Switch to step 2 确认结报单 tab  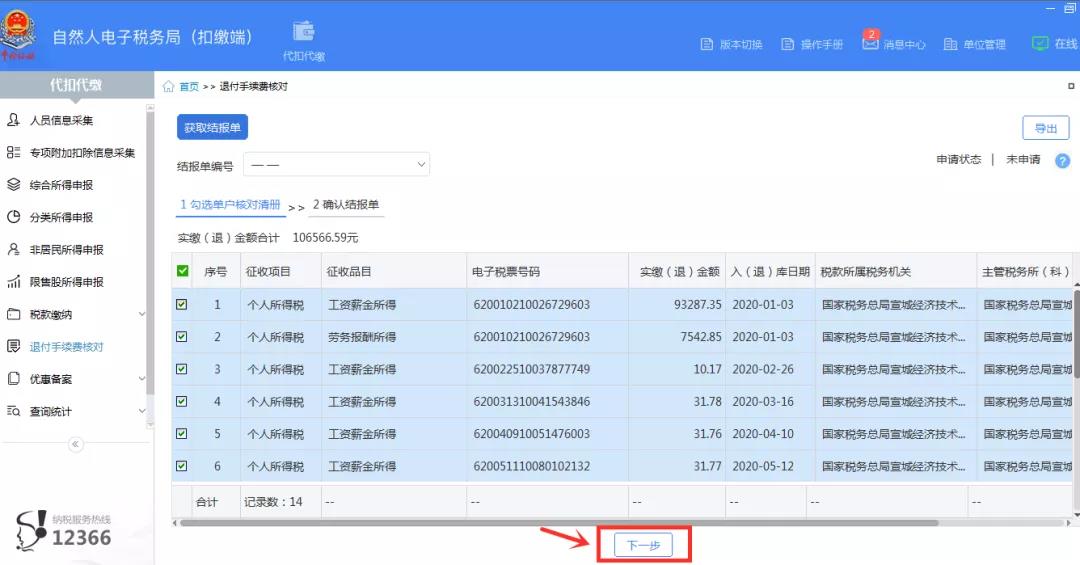(x=346, y=205)
